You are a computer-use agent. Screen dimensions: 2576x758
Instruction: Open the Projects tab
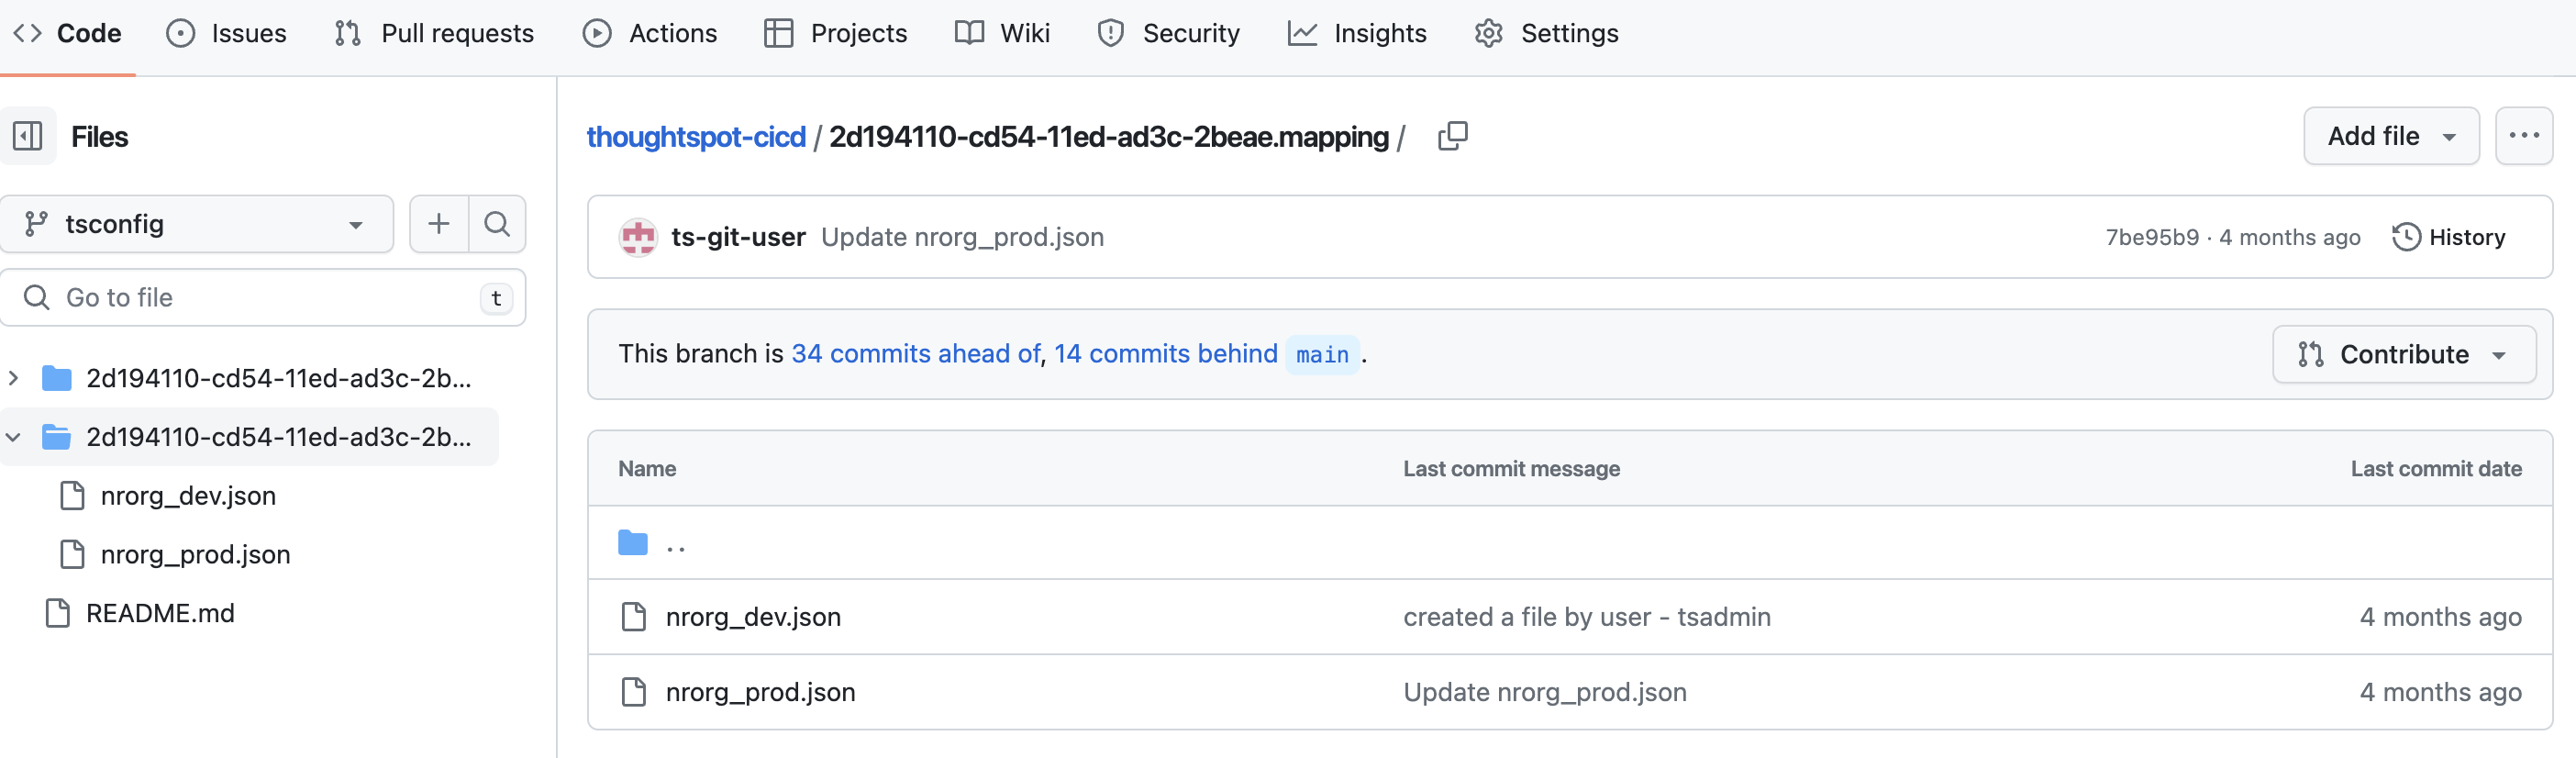point(835,33)
